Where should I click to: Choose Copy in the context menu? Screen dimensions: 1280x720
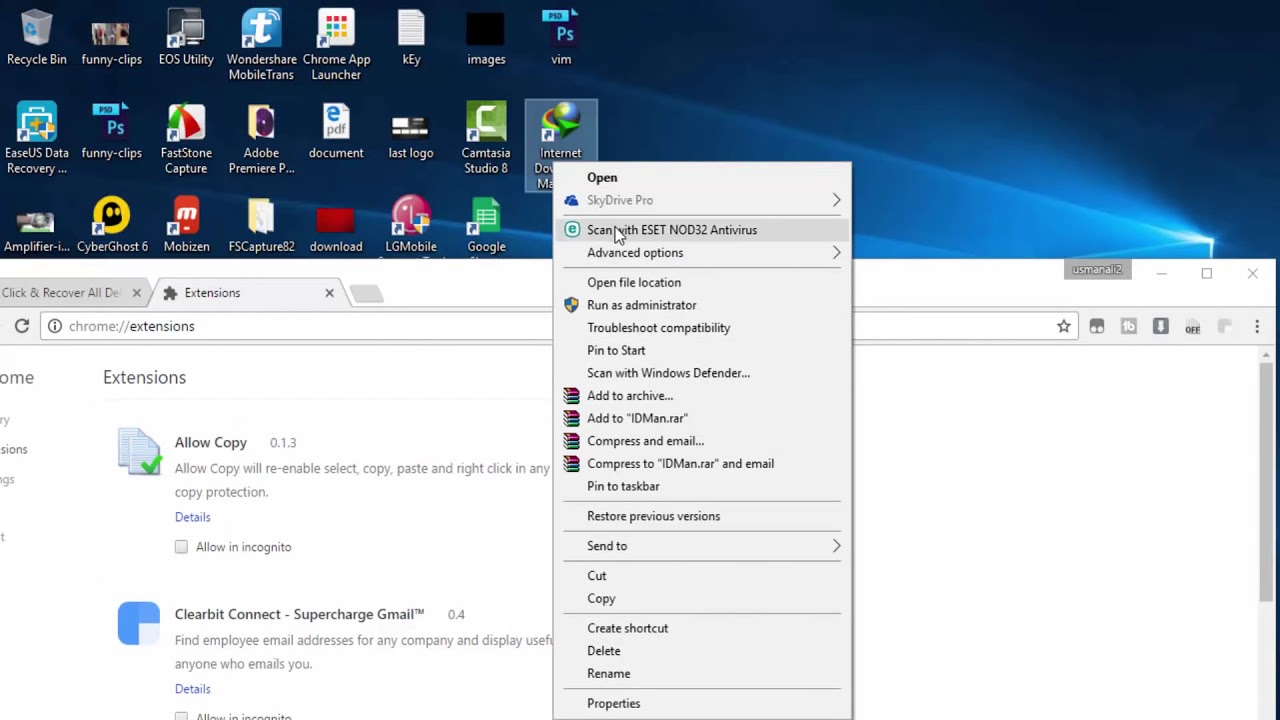click(x=702, y=599)
